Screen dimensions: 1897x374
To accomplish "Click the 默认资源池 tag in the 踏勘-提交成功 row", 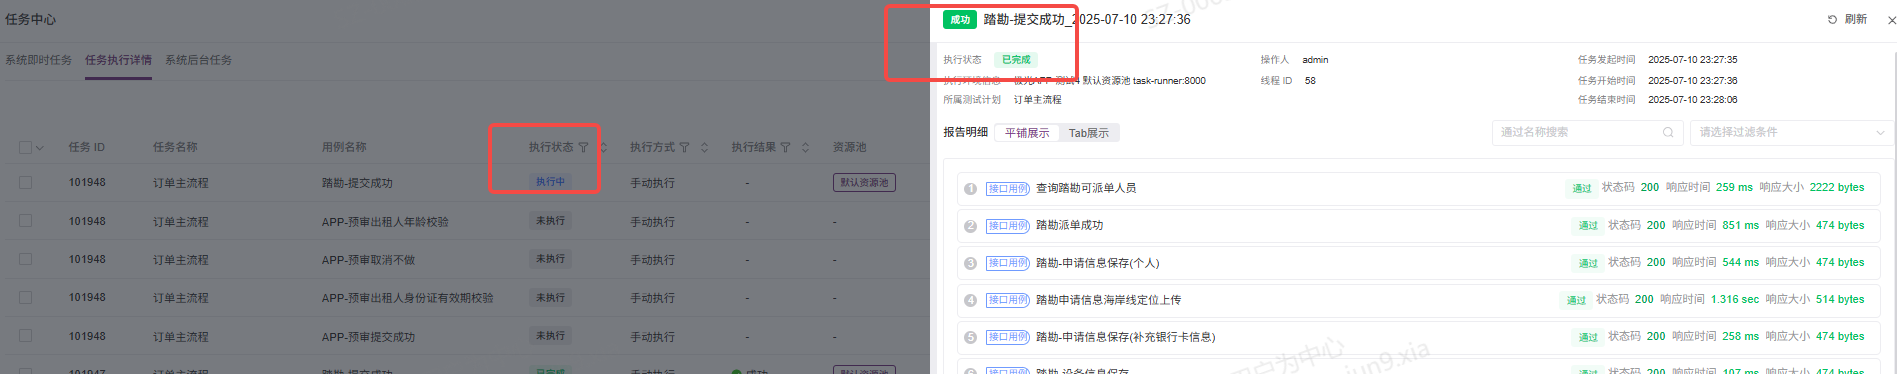I will click(x=864, y=183).
